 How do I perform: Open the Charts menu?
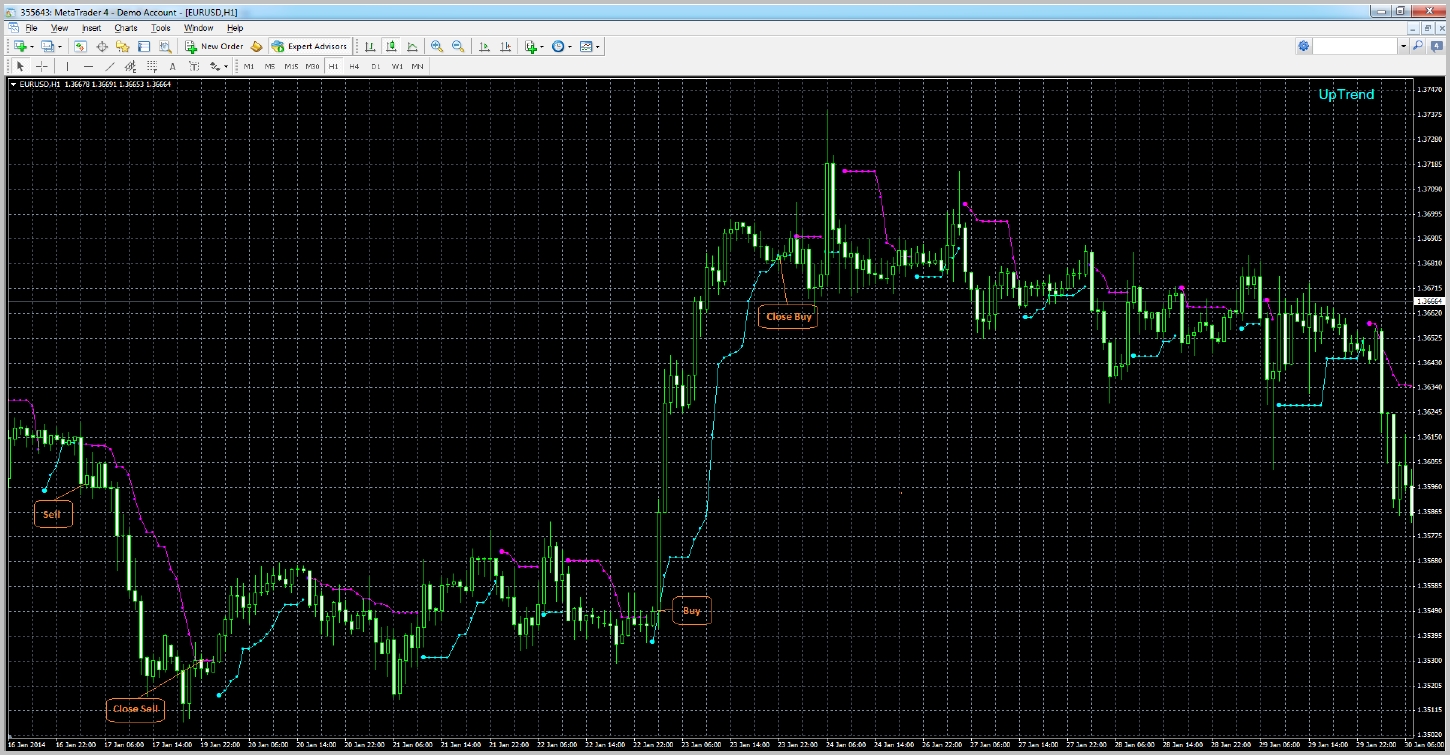(125, 28)
